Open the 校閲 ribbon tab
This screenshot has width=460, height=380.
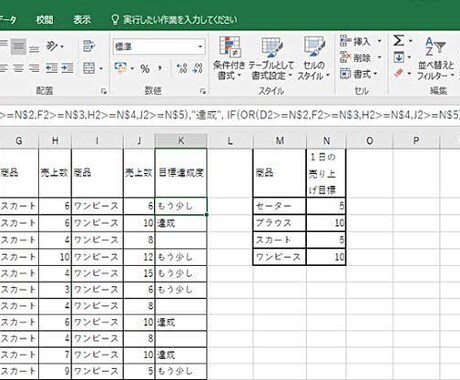click(45, 20)
